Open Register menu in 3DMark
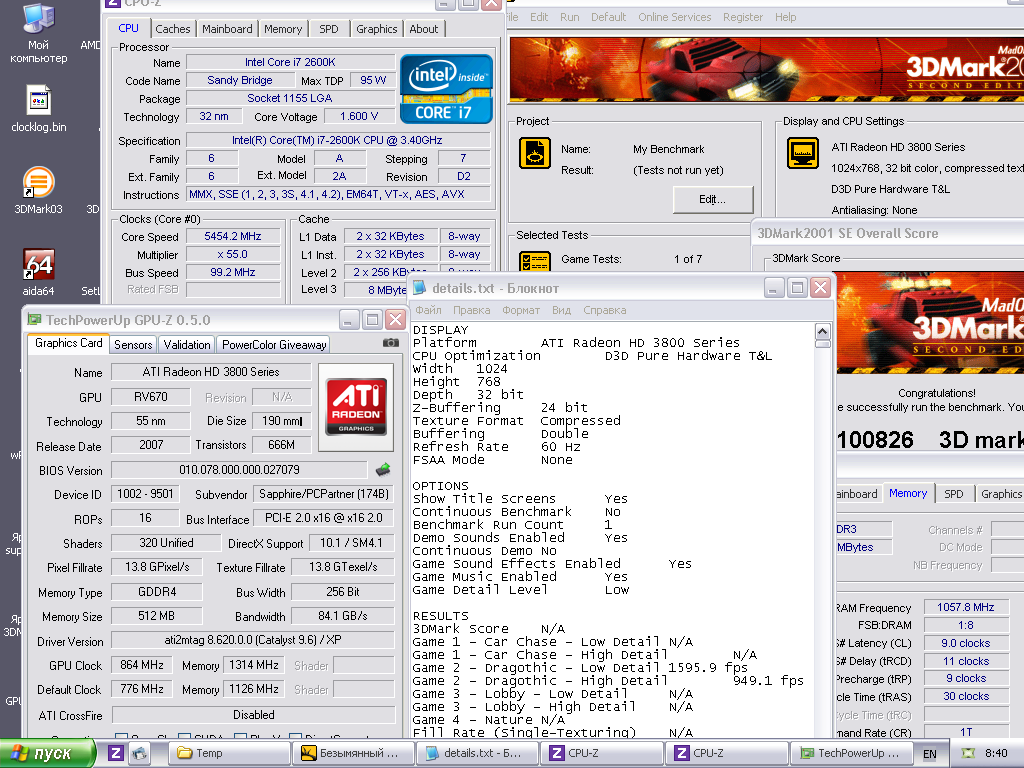Image resolution: width=1024 pixels, height=768 pixels. click(743, 17)
